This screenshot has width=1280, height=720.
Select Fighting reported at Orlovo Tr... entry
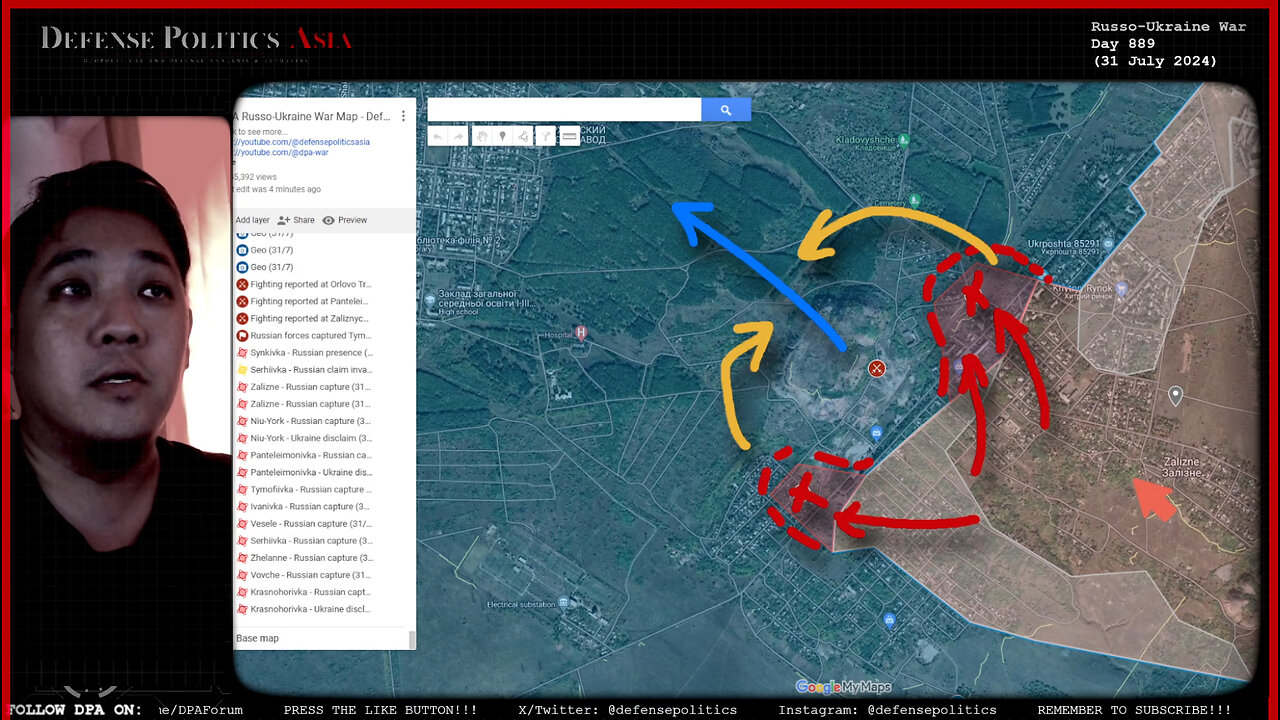[x=305, y=284]
